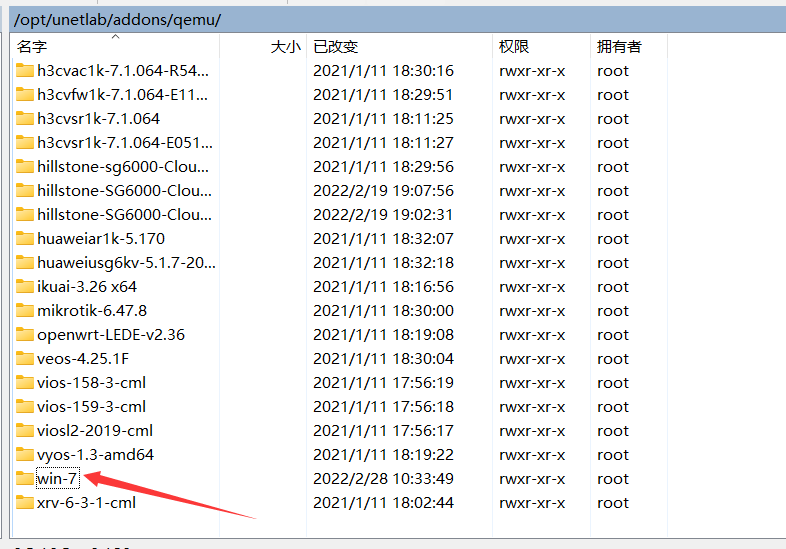
Task: Sort by 权限 column header
Action: pyautogui.click(x=541, y=46)
